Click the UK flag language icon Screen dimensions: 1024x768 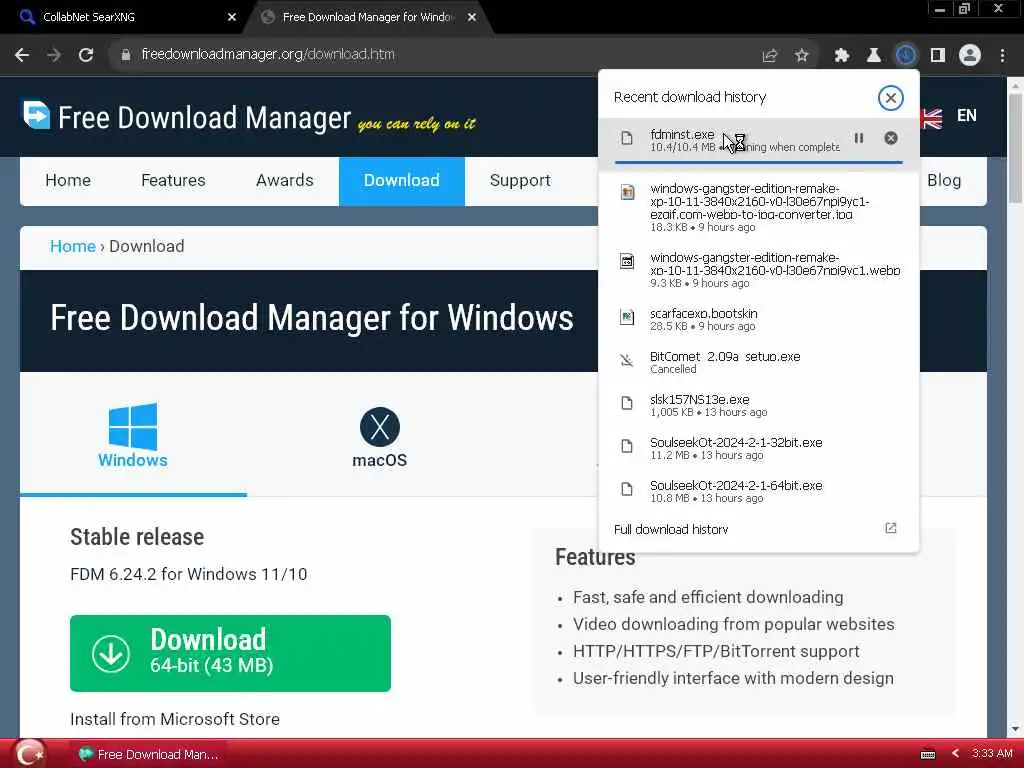pos(931,118)
